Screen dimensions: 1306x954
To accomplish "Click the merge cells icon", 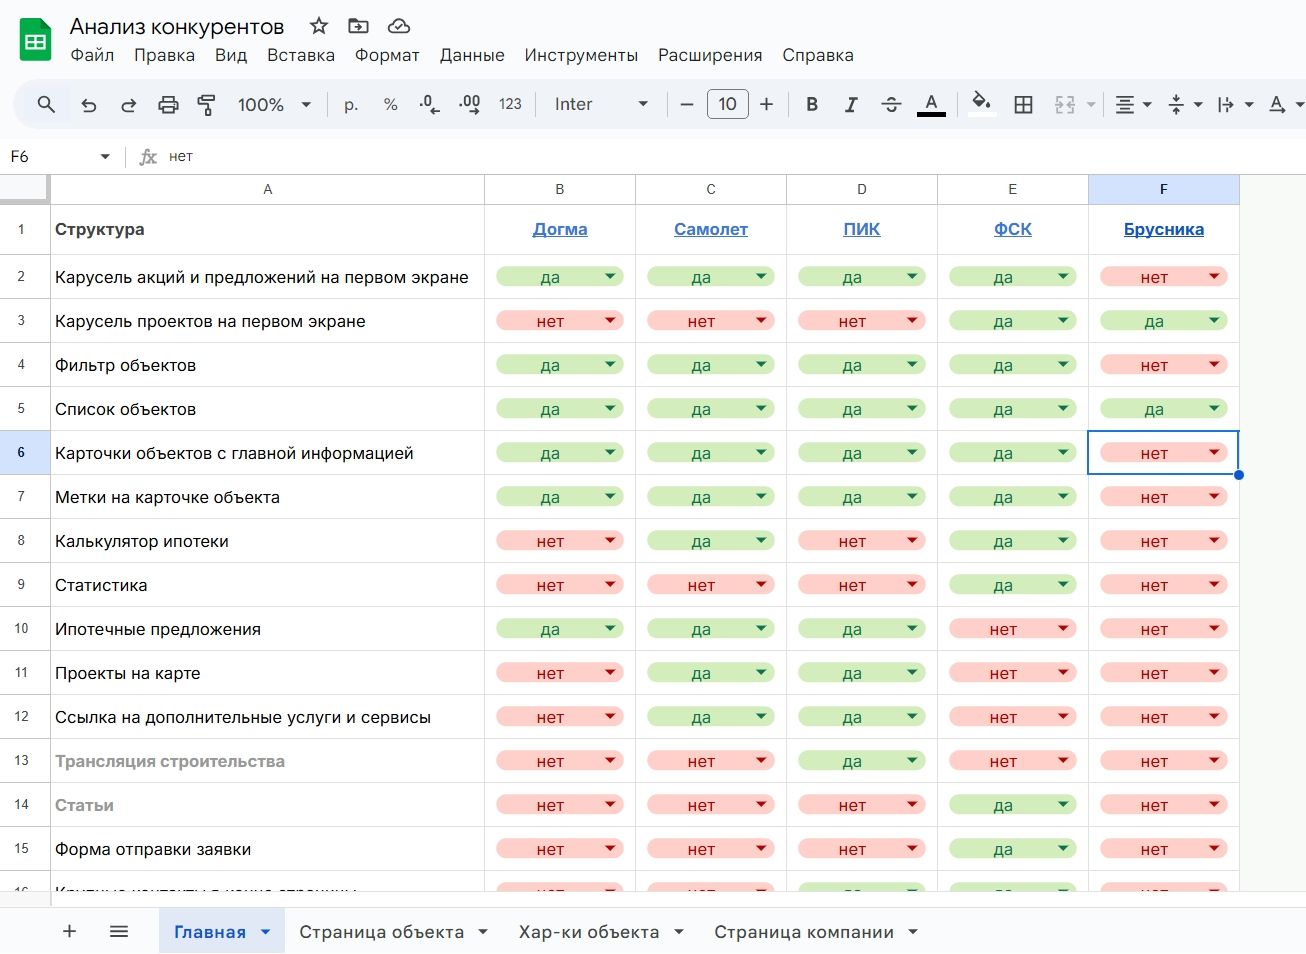I will (1065, 104).
